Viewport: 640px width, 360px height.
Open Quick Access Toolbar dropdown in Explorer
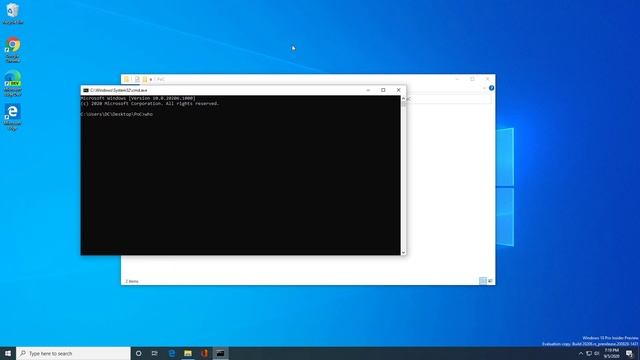pyautogui.click(x=151, y=79)
